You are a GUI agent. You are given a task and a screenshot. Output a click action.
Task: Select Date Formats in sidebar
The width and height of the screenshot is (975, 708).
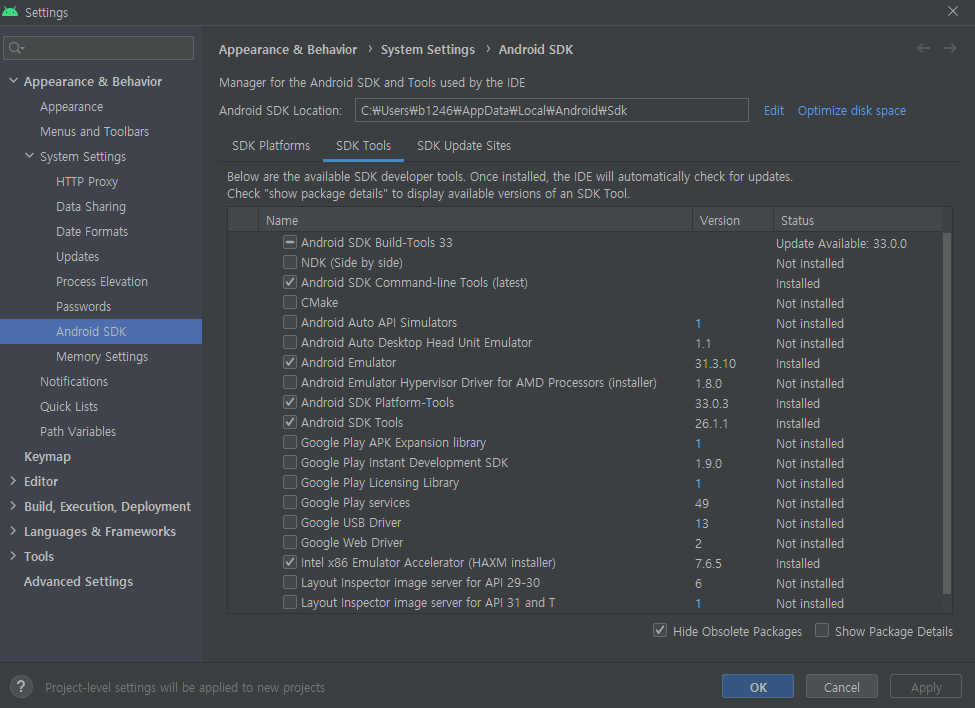[92, 231]
